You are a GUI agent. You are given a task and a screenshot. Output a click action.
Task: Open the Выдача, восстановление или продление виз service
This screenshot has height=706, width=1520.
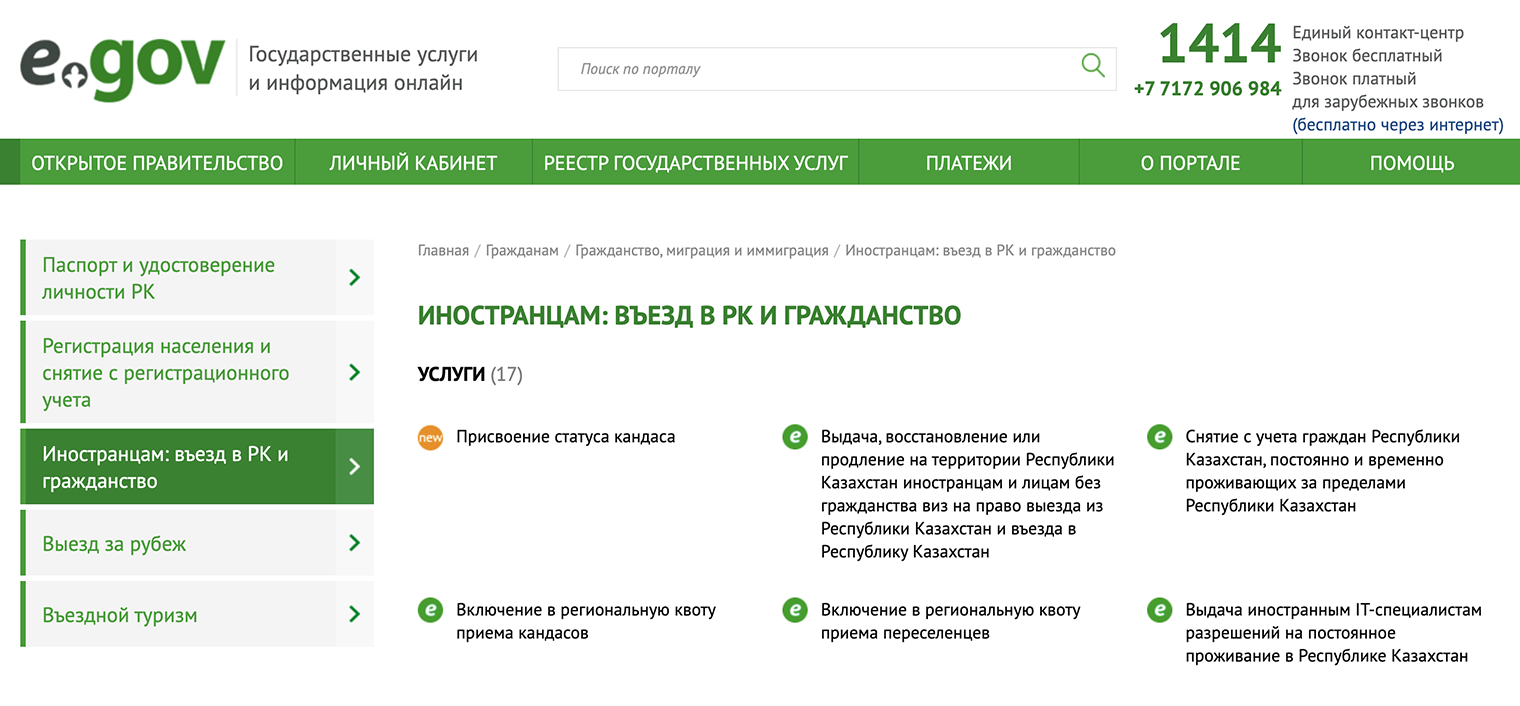coord(967,494)
